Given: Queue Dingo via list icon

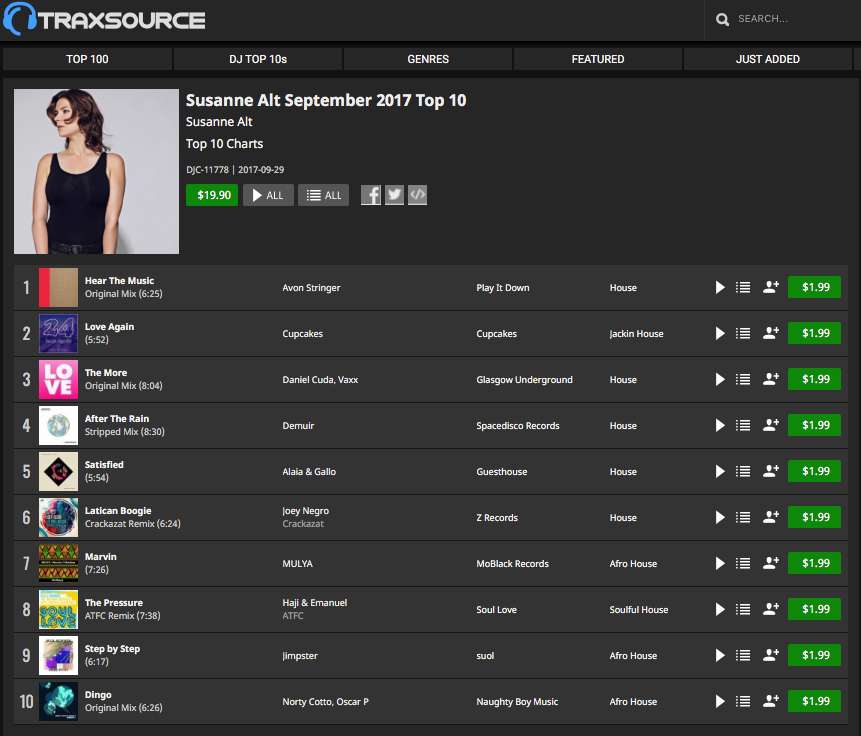Looking at the screenshot, I should tap(743, 701).
